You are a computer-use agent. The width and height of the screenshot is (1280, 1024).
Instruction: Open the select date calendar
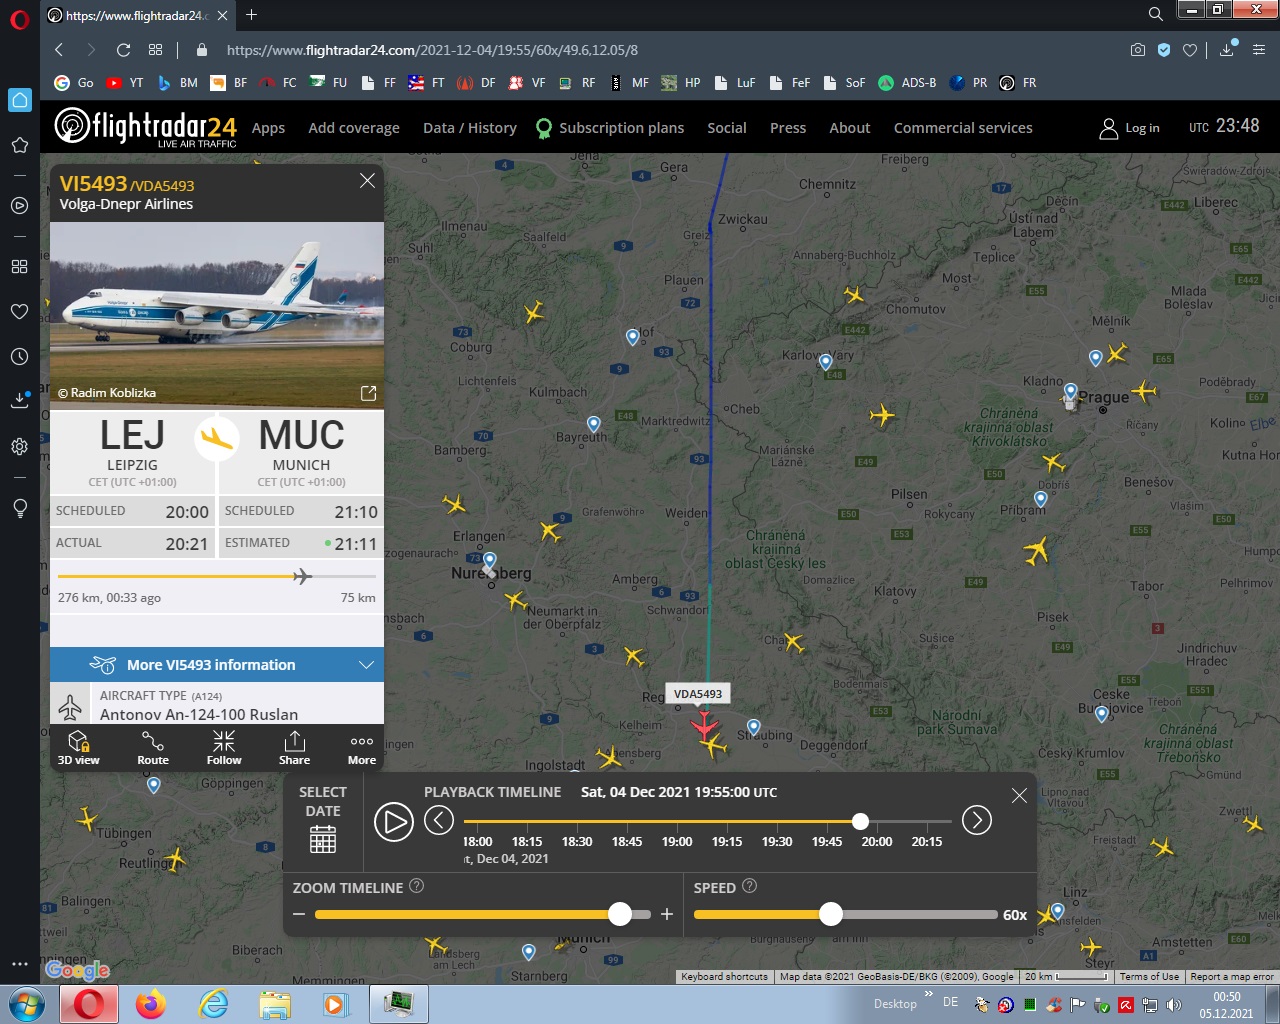pyautogui.click(x=322, y=838)
